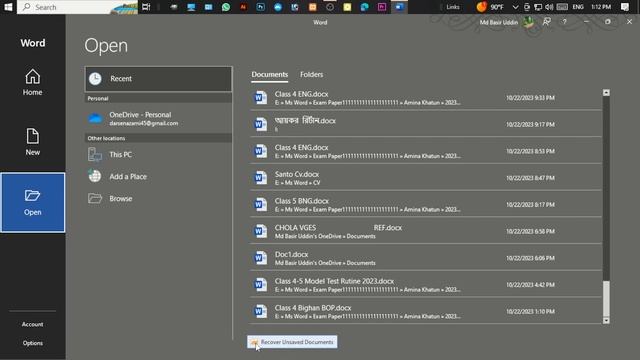
Task: Open Word Options
Action: 32,343
